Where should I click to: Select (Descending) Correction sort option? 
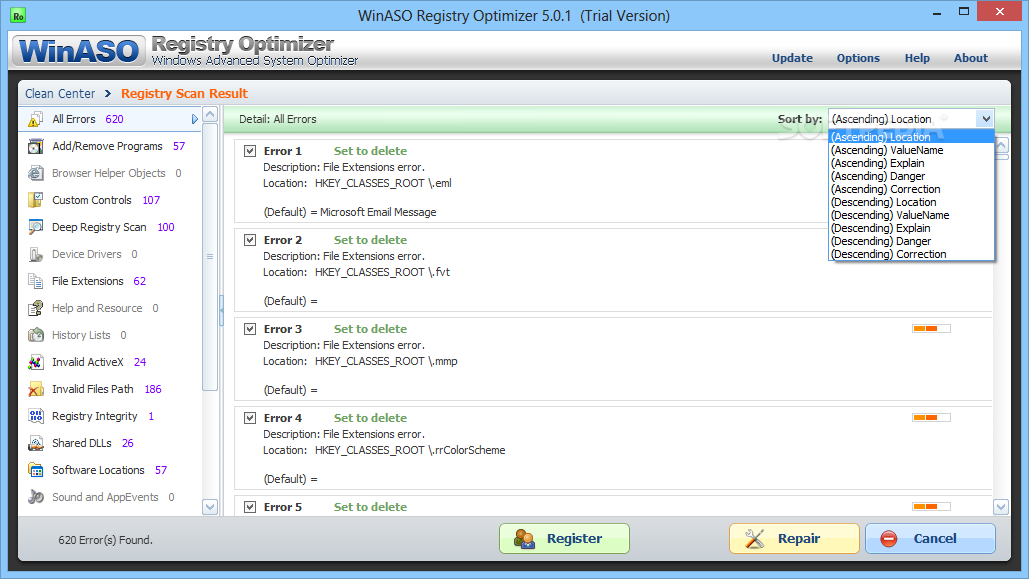click(912, 254)
